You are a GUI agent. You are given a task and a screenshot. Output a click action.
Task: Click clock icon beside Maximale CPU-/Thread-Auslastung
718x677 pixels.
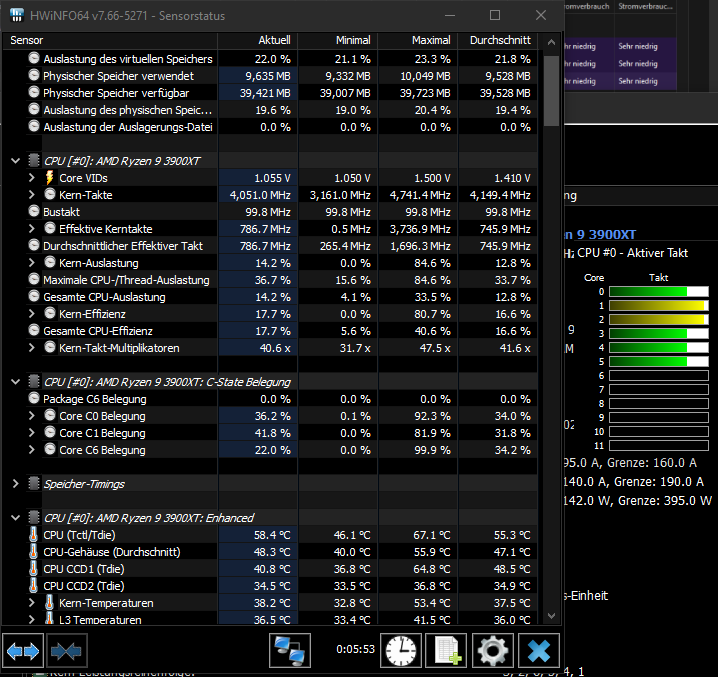pos(34,279)
